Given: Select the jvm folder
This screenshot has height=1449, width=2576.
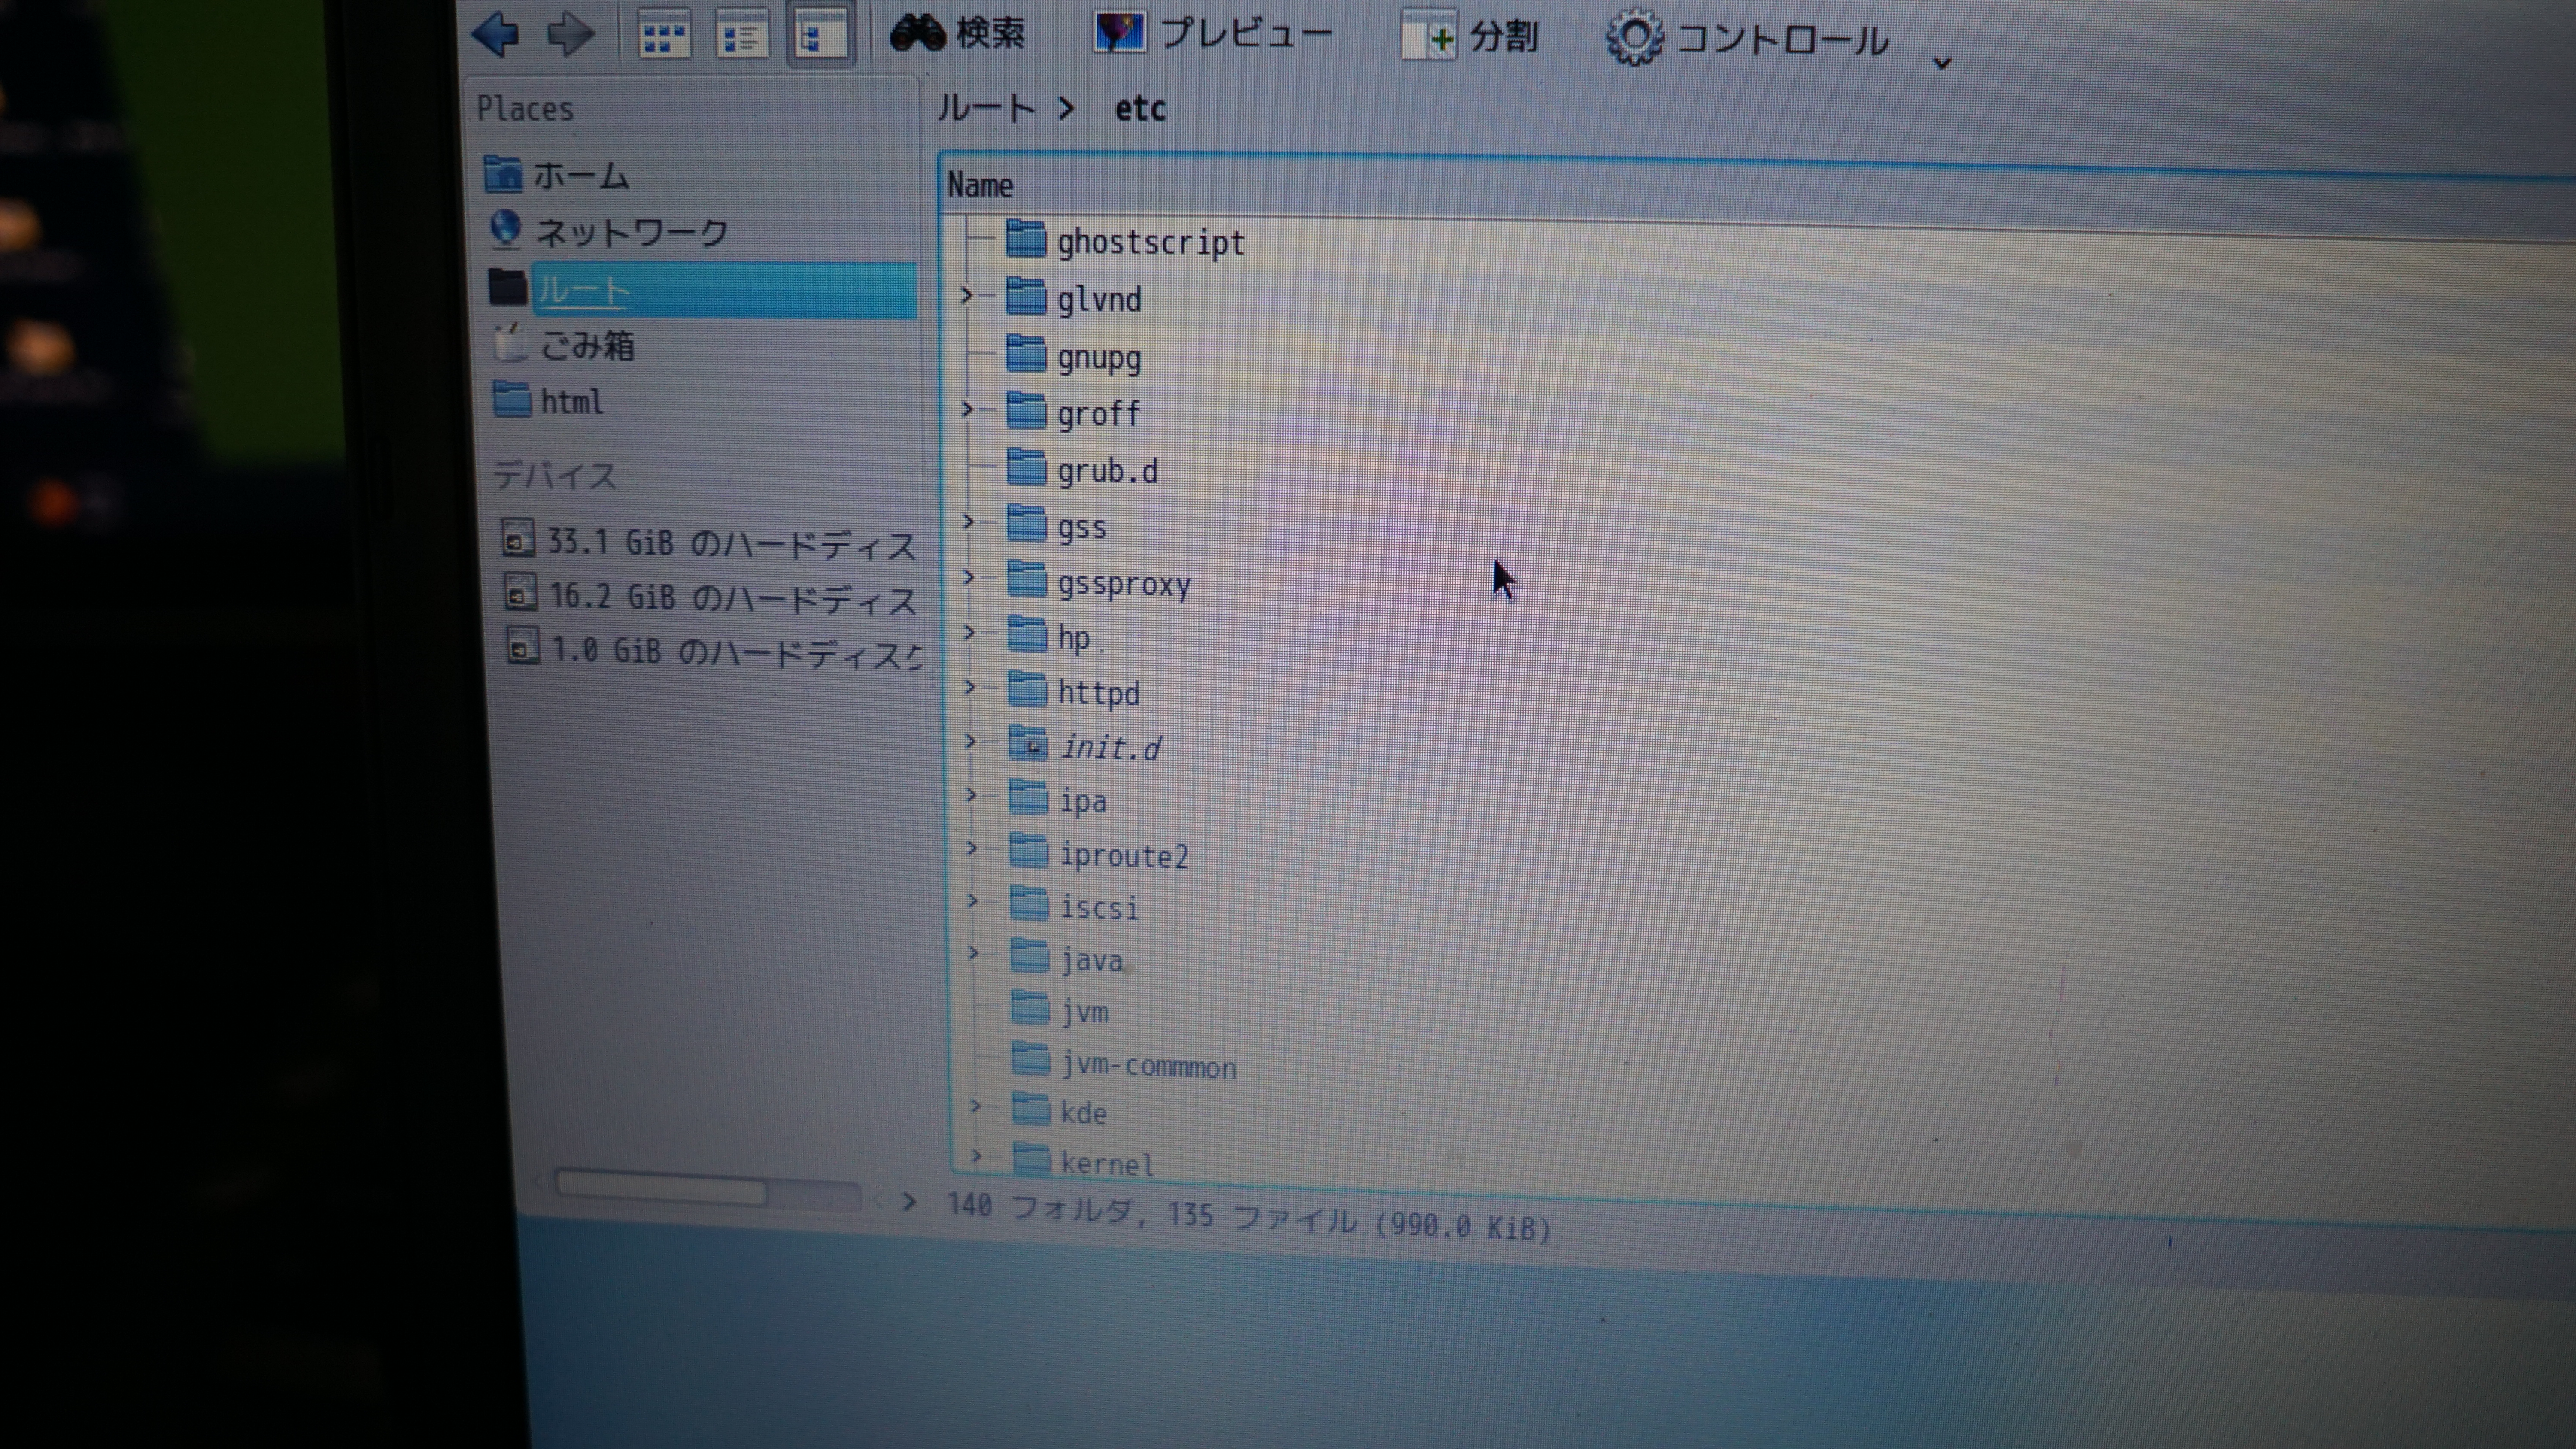Looking at the screenshot, I should tap(1060, 1010).
